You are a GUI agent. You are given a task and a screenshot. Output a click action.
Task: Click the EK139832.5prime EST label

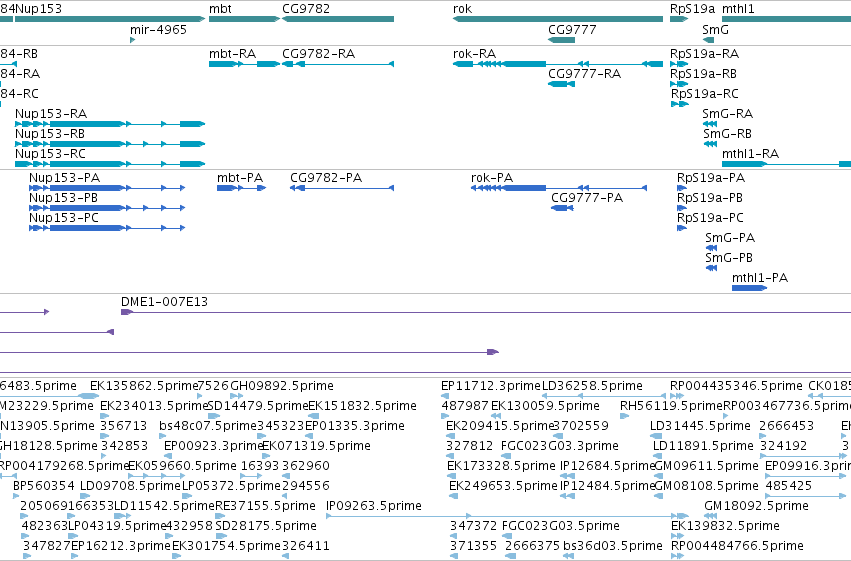click(726, 526)
